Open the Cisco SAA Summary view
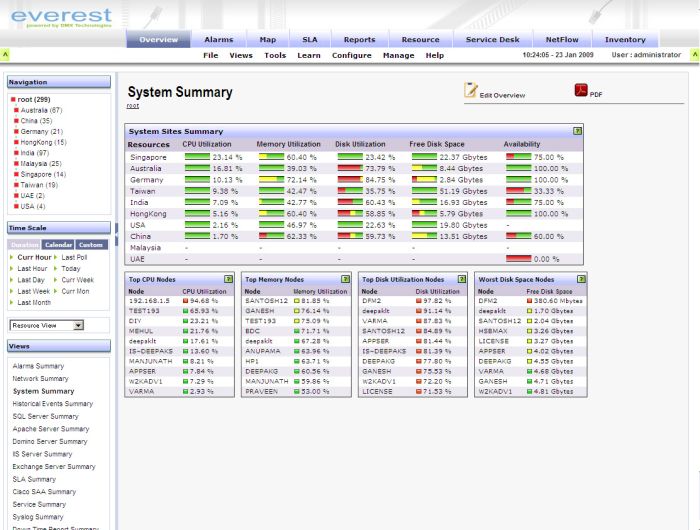 tap(44, 492)
